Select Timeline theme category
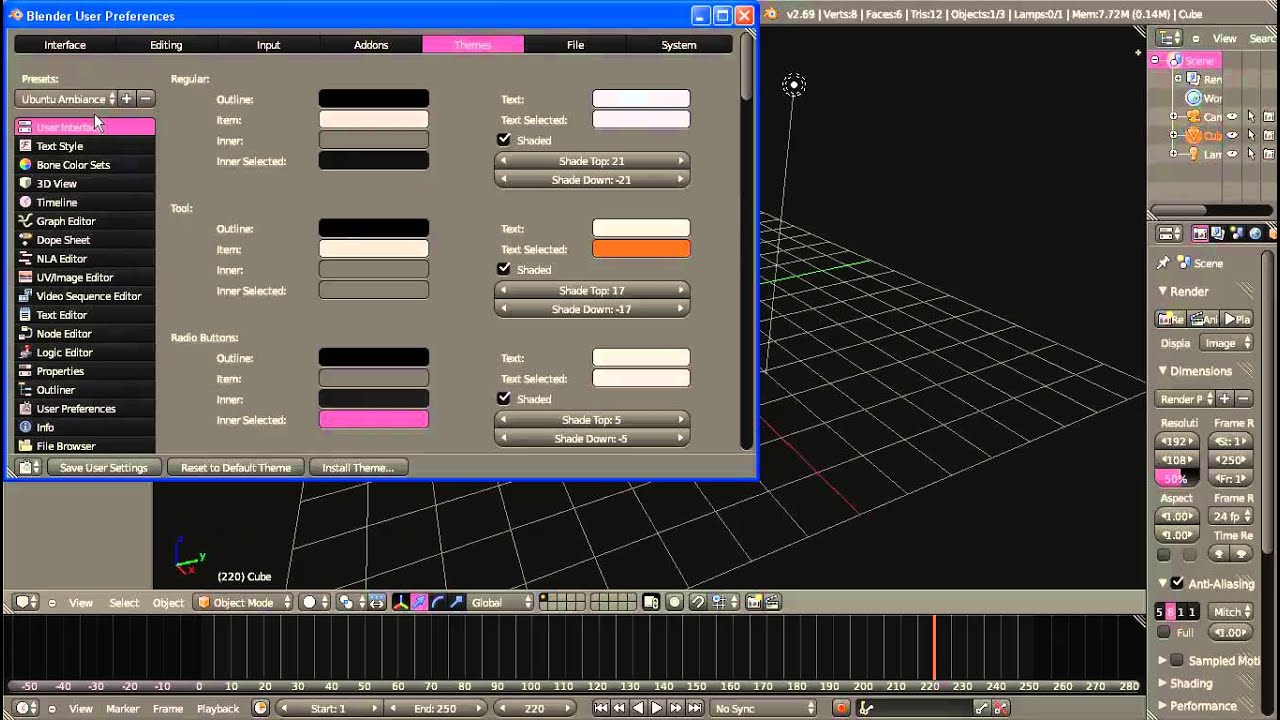Screen dimensions: 1280x720 click(85, 202)
